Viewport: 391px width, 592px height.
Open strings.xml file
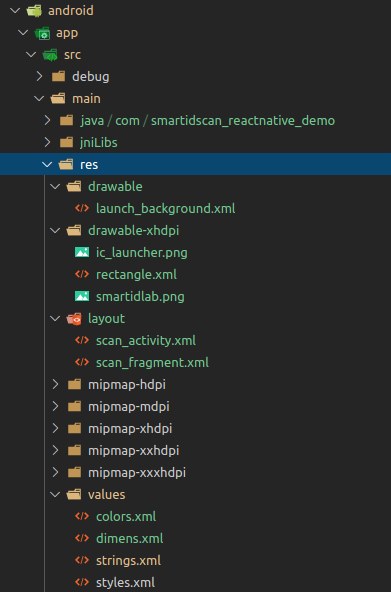129,560
